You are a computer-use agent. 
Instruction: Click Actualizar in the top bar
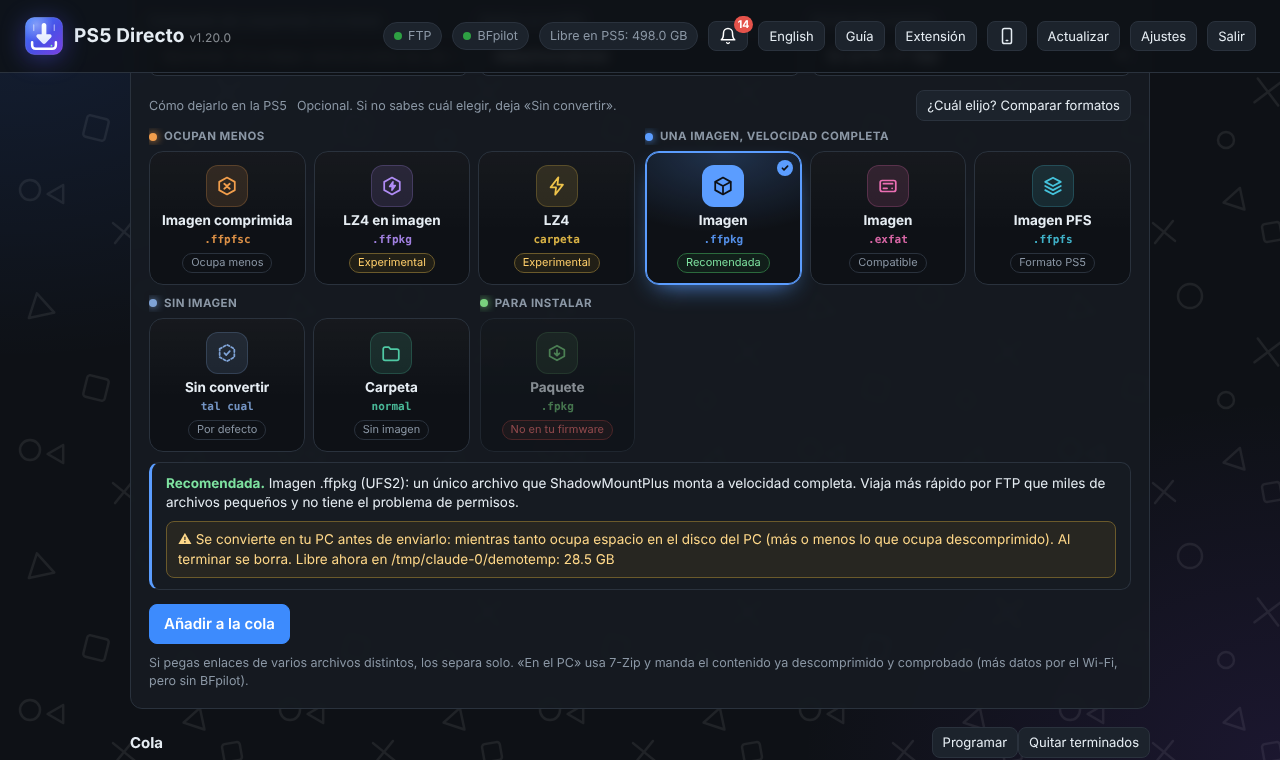[x=1078, y=36]
